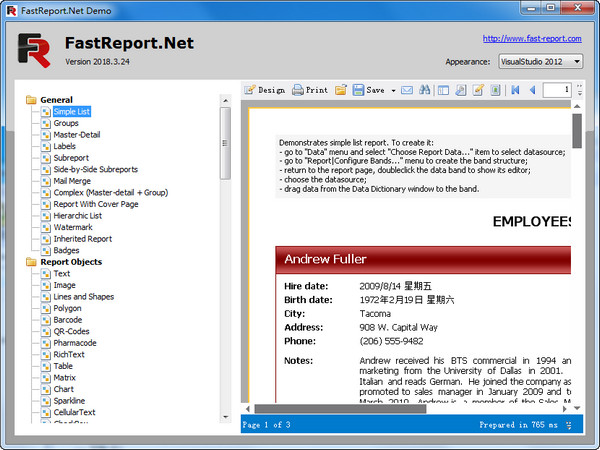Viewport: 600px width, 450px height.
Task: Select the Groups report in tree
Action: click(67, 123)
